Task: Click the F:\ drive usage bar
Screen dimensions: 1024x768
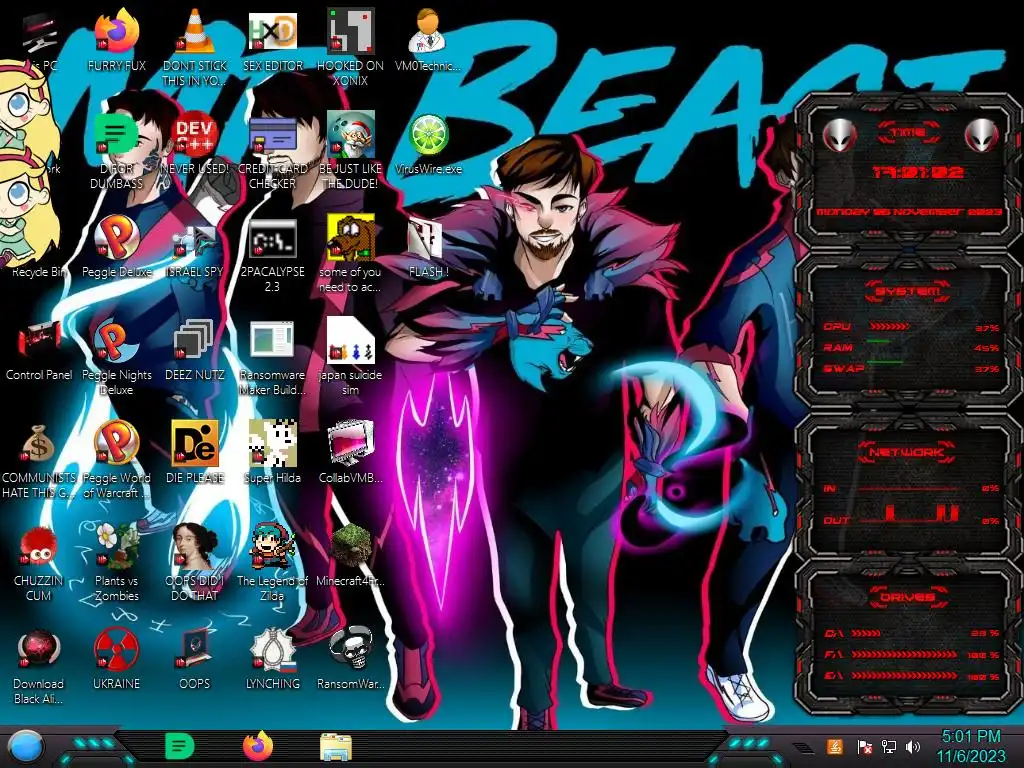Action: (x=904, y=654)
